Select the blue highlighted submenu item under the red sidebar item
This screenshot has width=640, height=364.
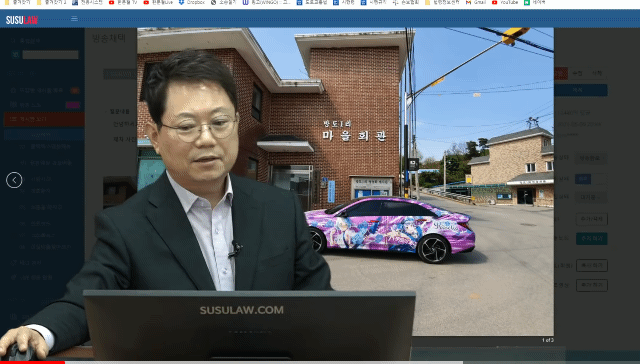click(x=44, y=134)
